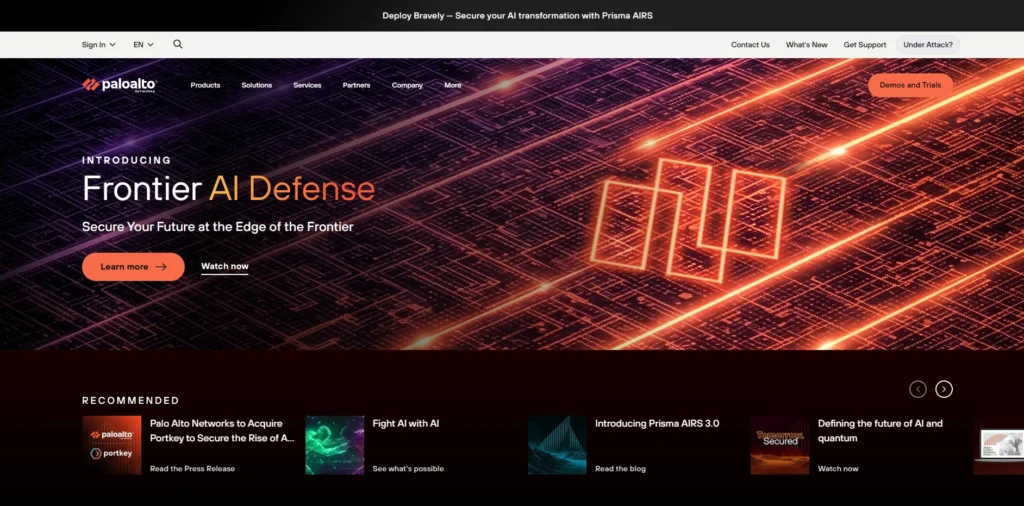Open the EN language selector
Screen dimensions: 1024x506
[144, 45]
